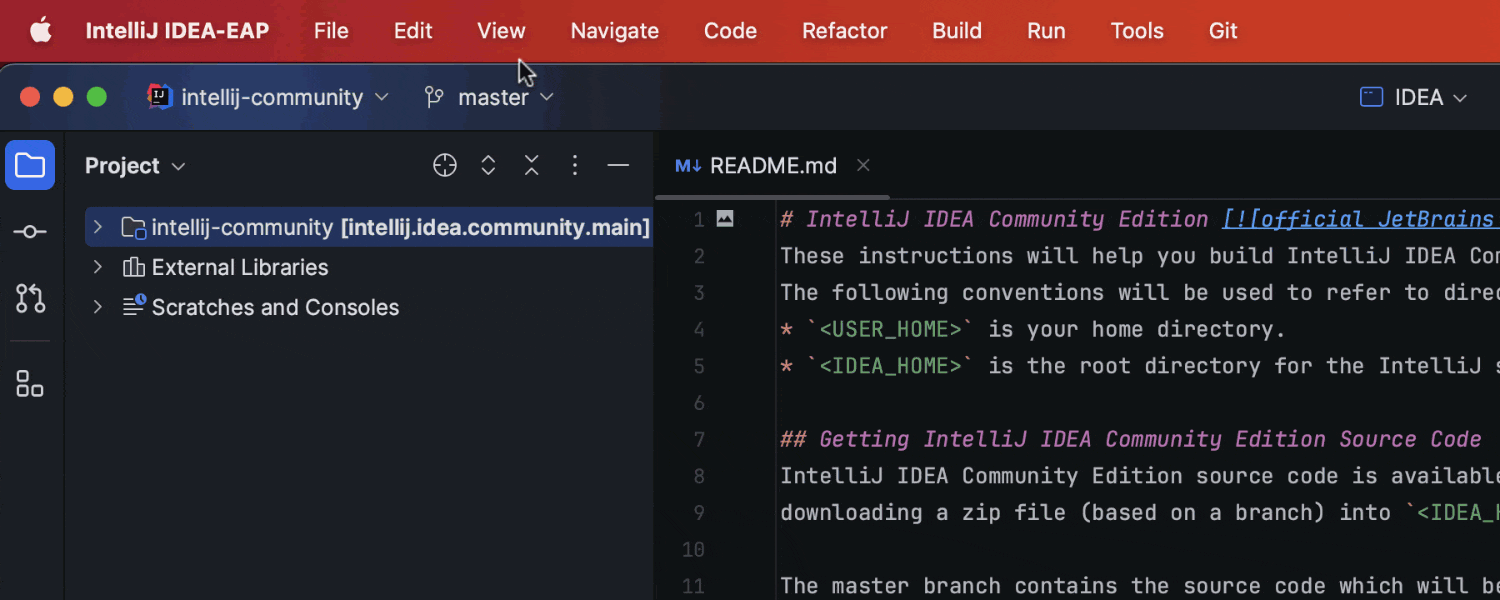This screenshot has height=600, width=1500.
Task: Hide the Project tool window with minus icon
Action: click(x=618, y=165)
